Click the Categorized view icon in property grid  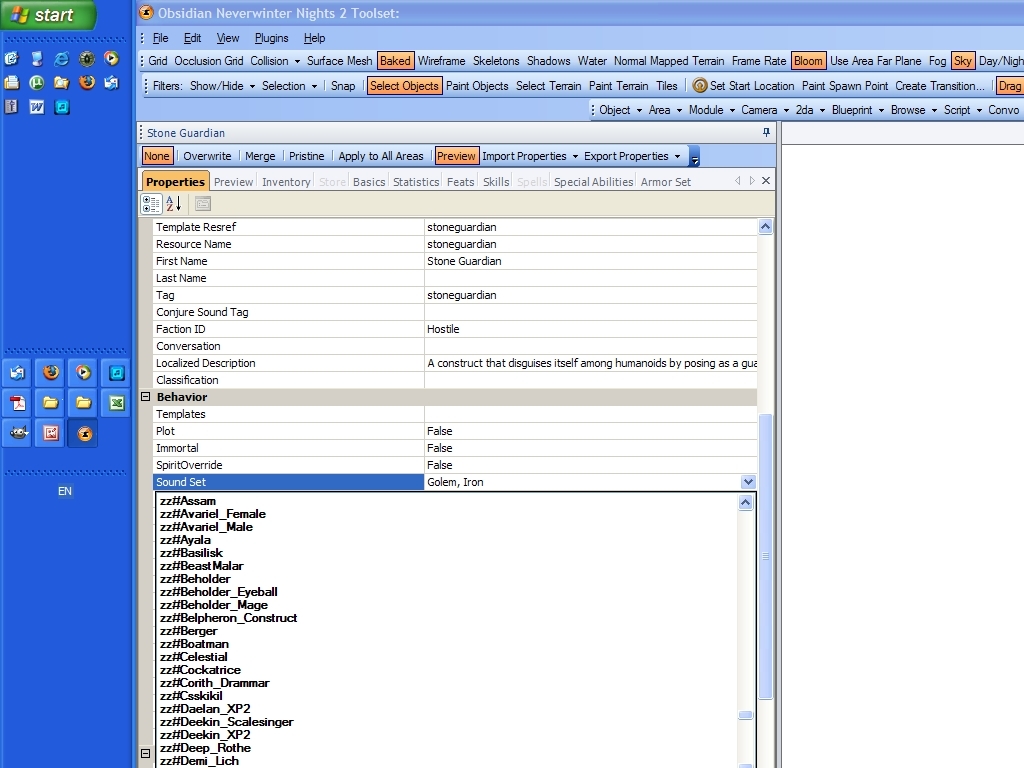[x=151, y=204]
